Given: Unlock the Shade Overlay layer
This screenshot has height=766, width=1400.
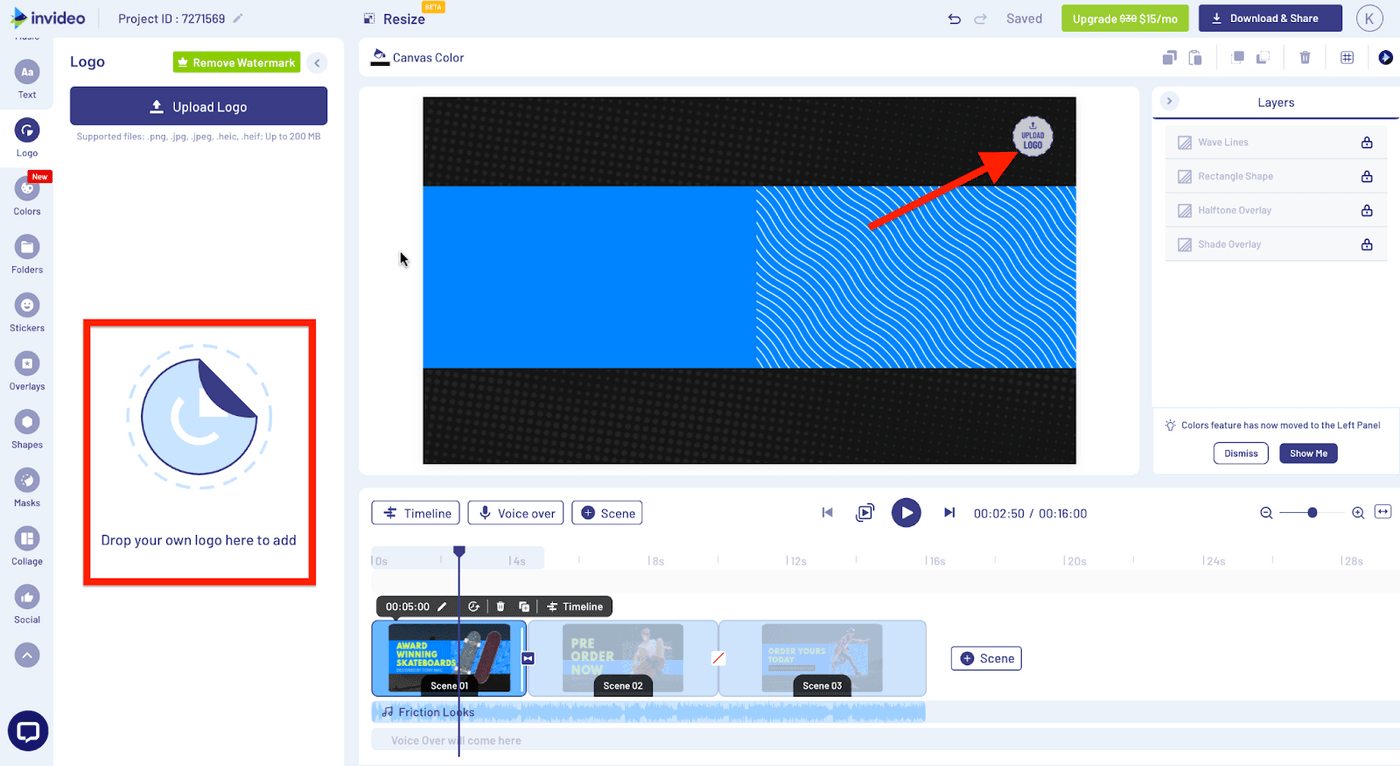Looking at the screenshot, I should tap(1366, 245).
